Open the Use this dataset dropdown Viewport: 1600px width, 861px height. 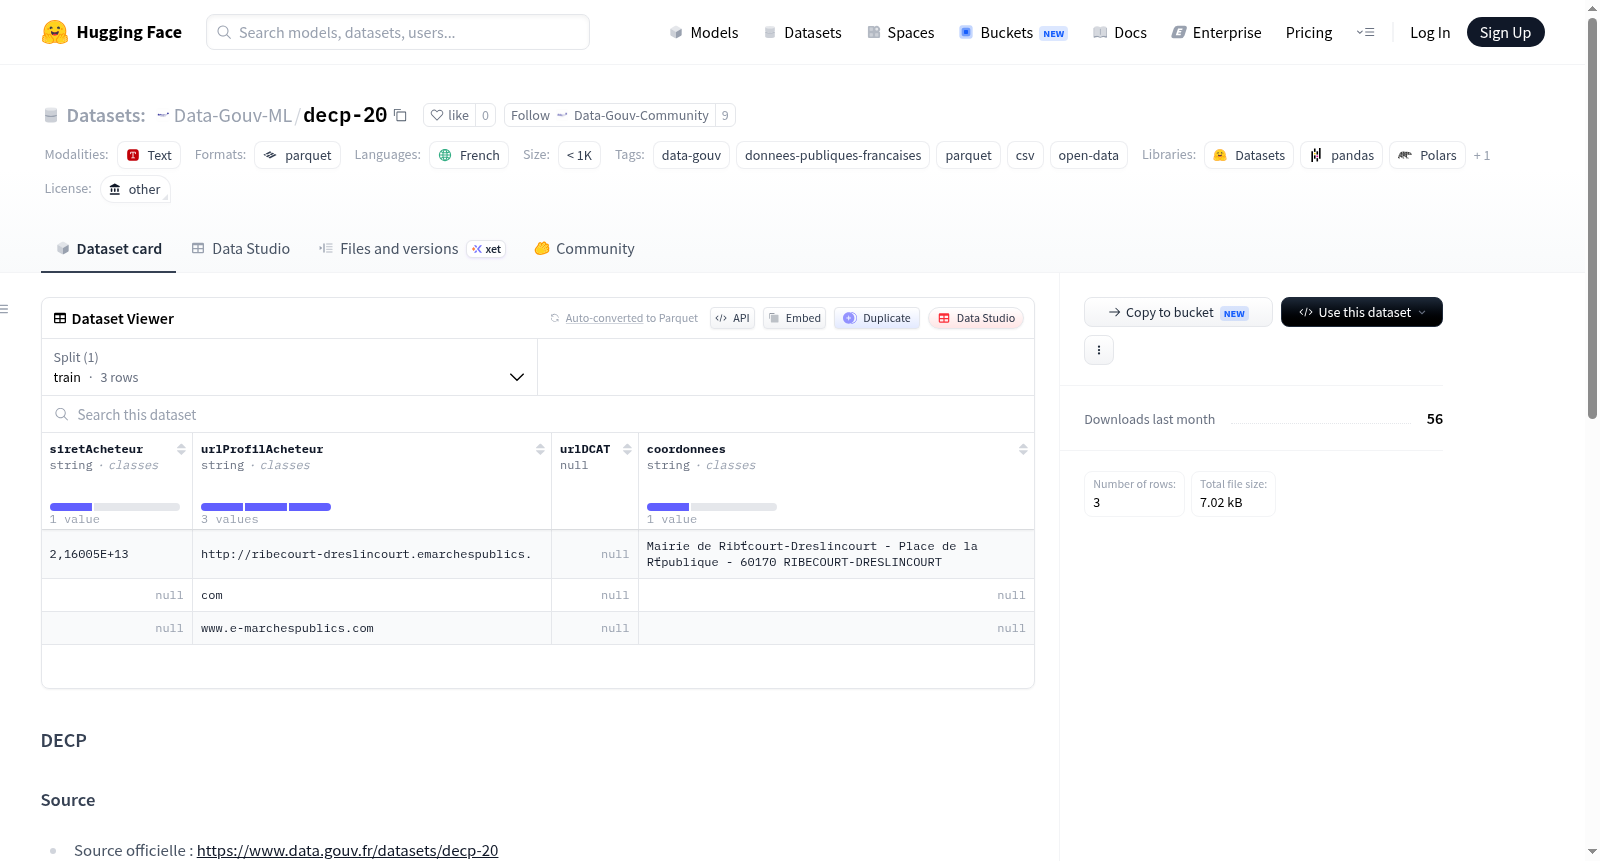(1362, 312)
